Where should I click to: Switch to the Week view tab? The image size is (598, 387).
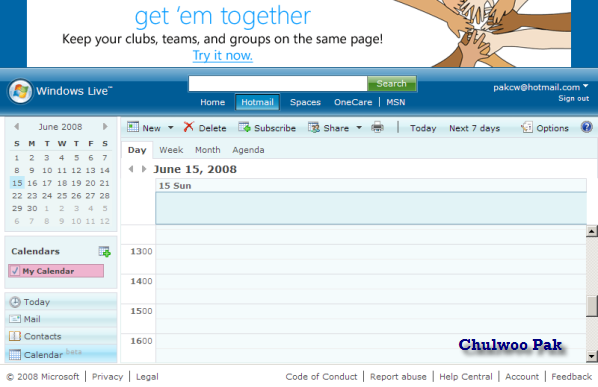coord(171,150)
